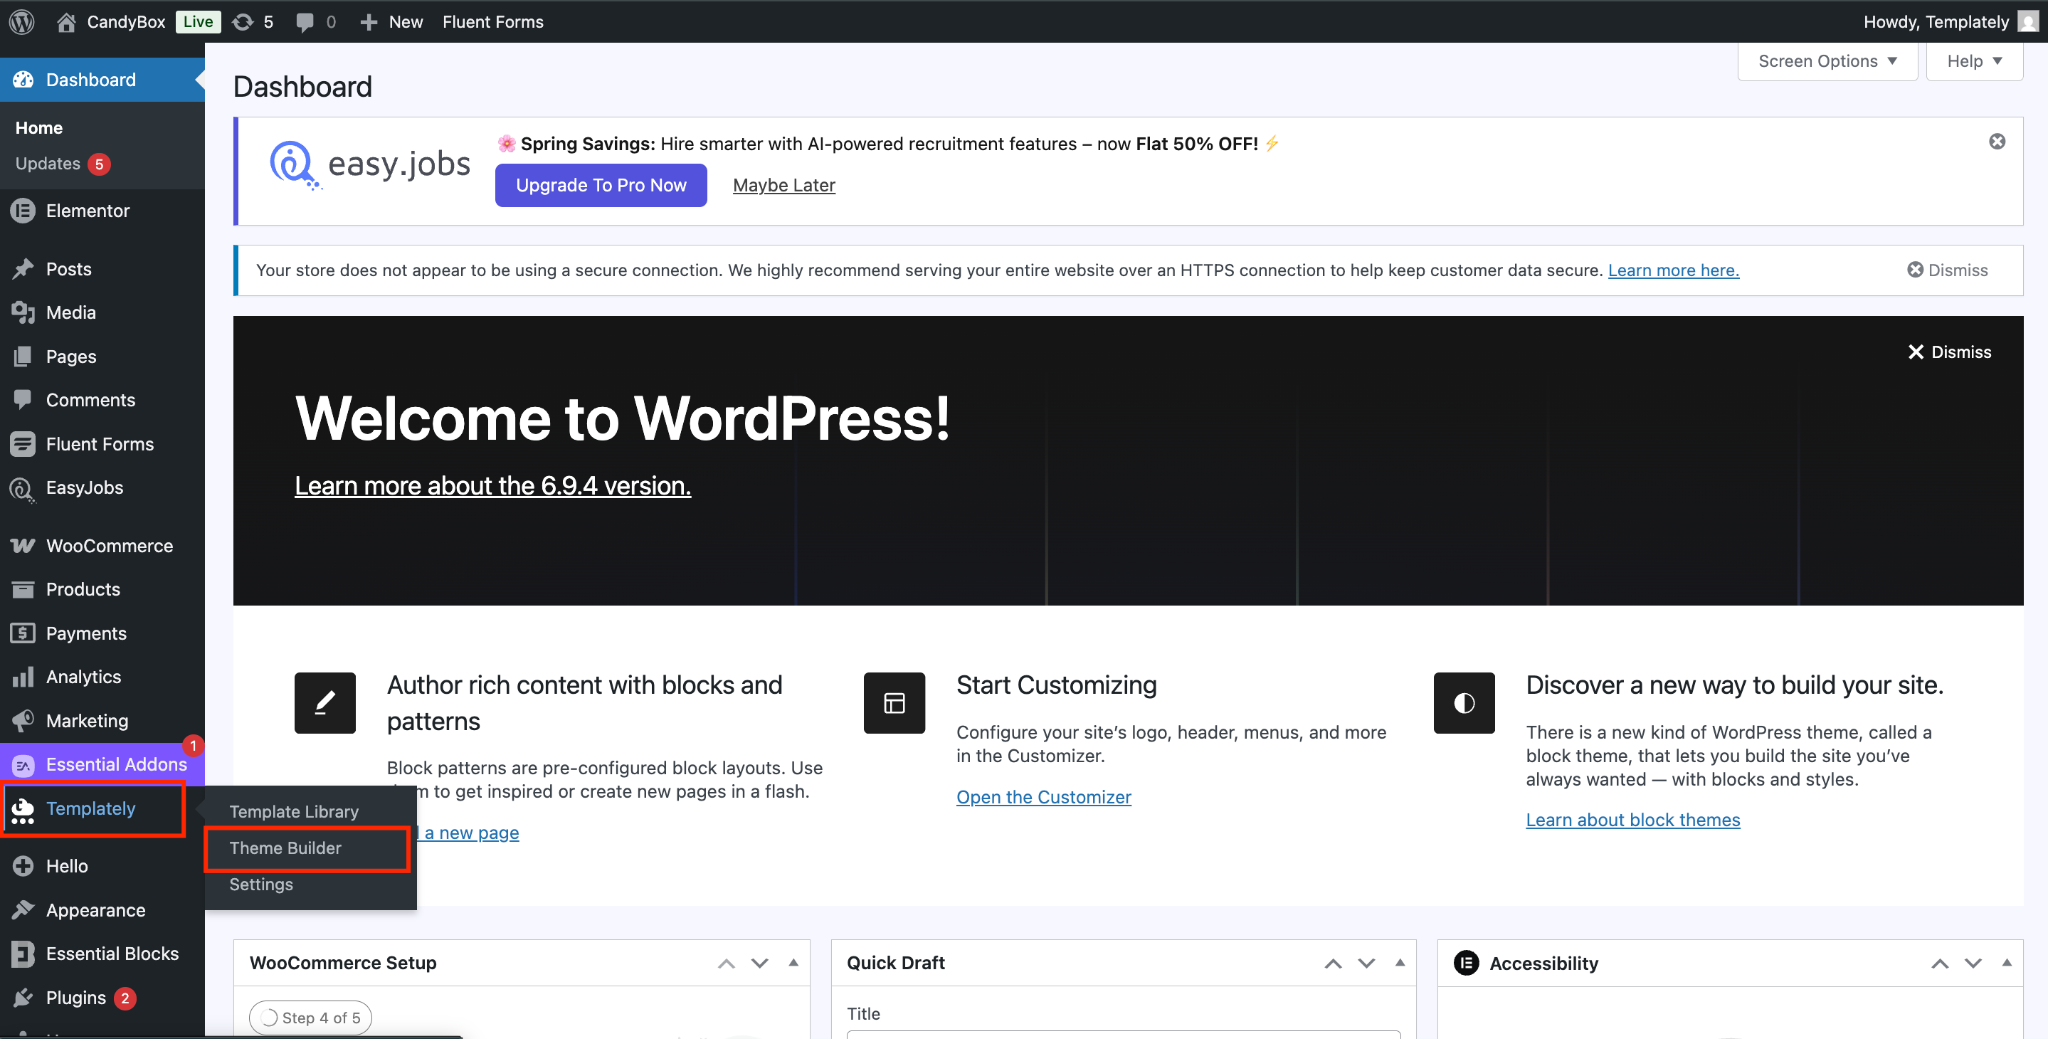
Task: Move Quick Draft widget up
Action: [1333, 963]
